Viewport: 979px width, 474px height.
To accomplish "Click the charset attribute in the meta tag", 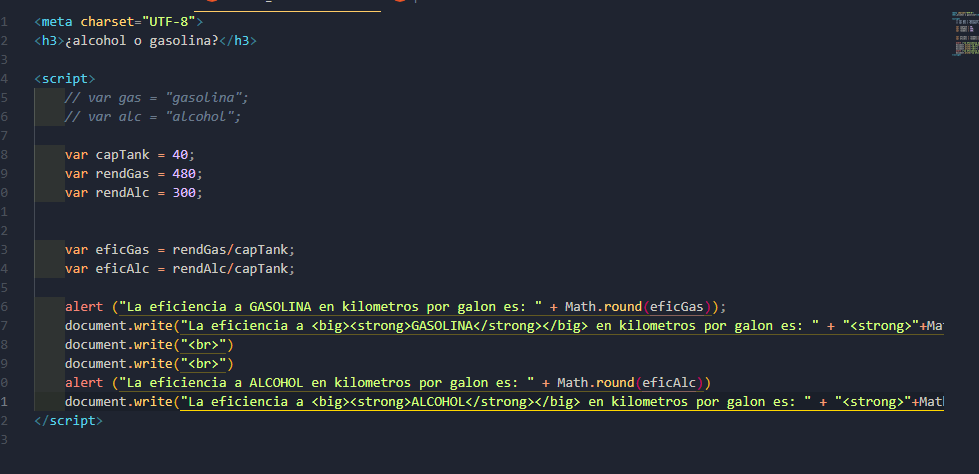I will click(107, 22).
